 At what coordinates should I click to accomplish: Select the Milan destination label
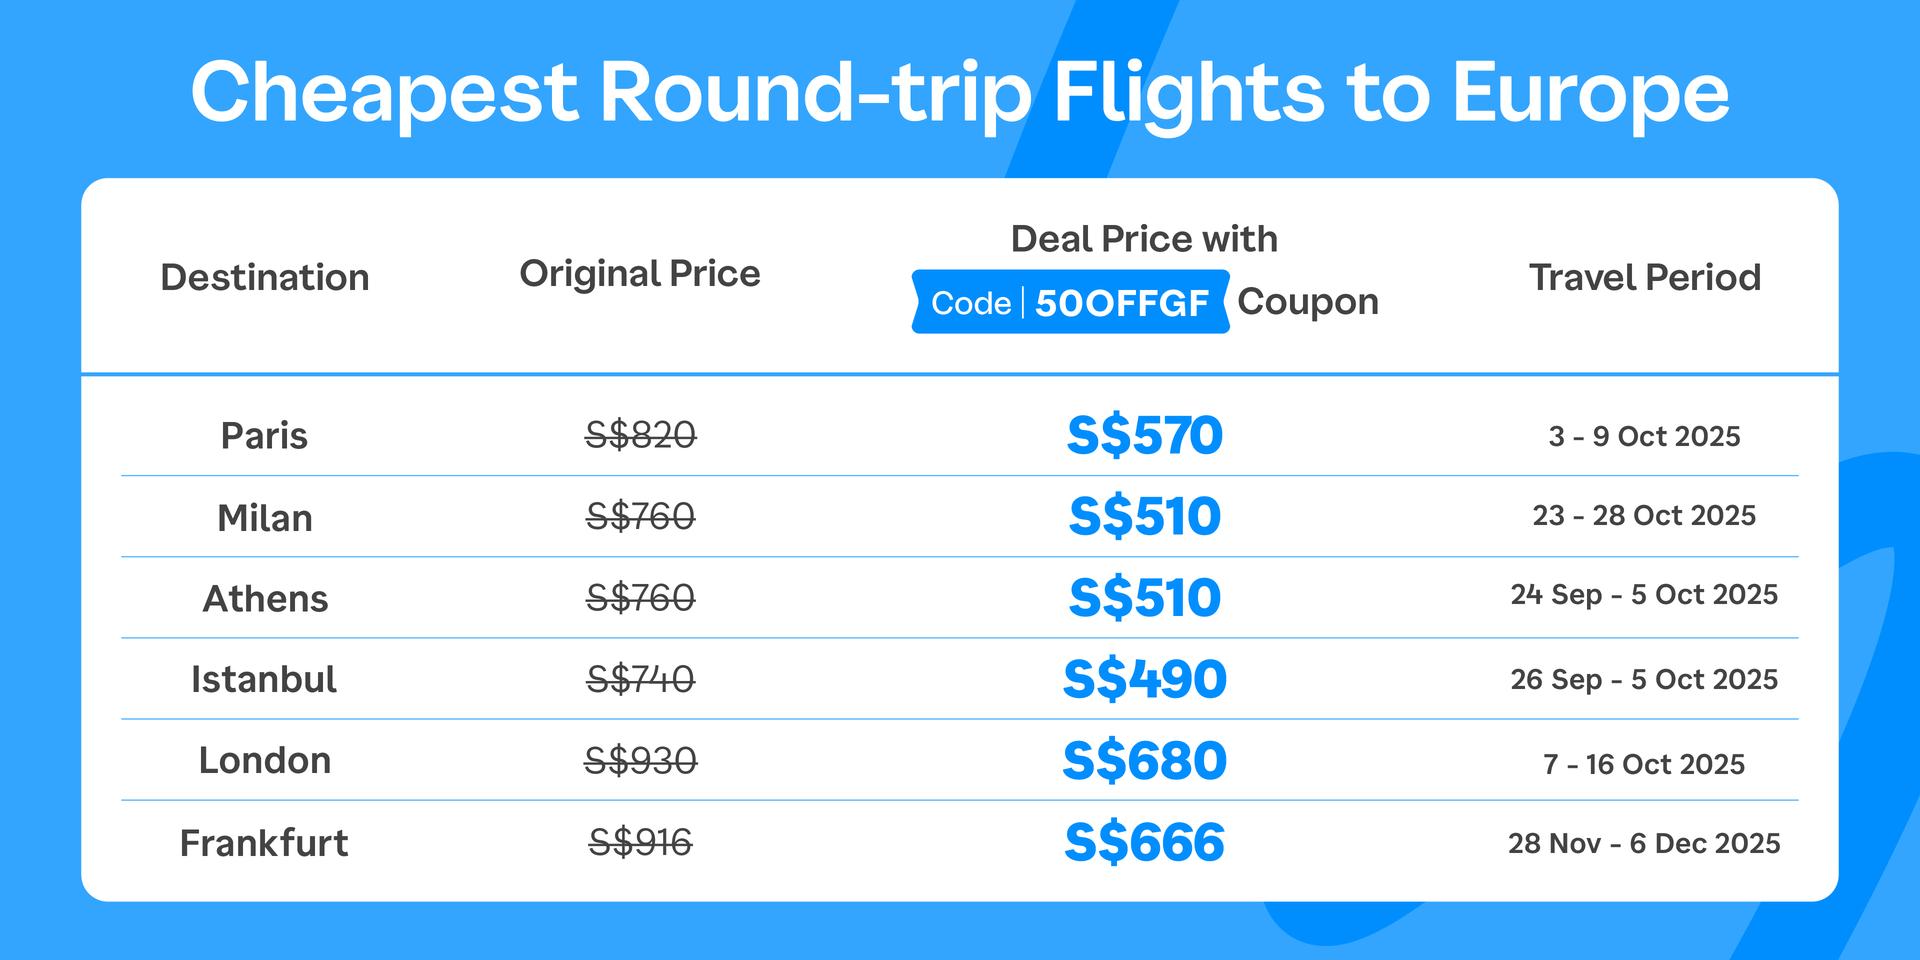pyautogui.click(x=265, y=518)
